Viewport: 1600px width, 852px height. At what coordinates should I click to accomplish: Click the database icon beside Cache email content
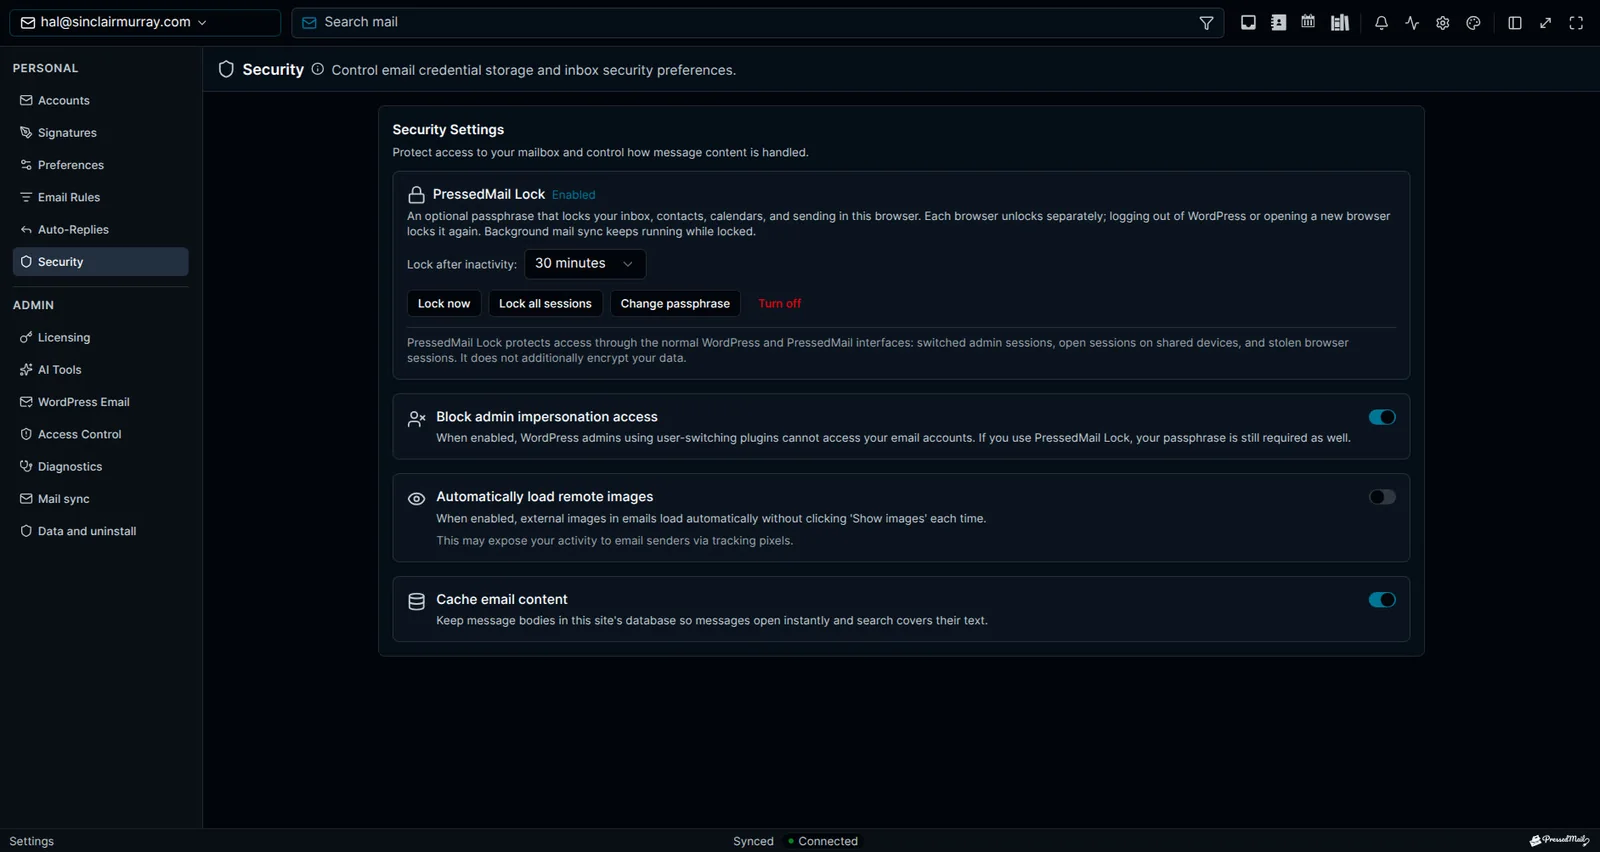point(416,601)
